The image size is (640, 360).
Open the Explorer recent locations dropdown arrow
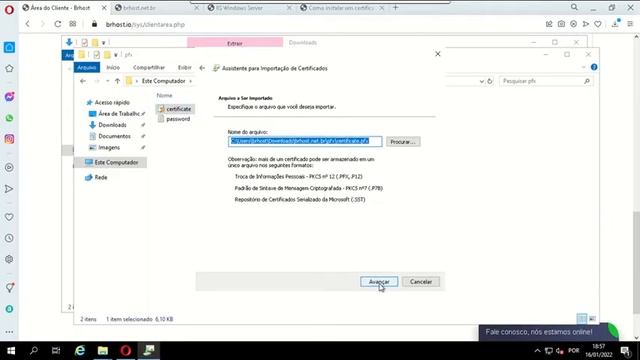click(107, 81)
